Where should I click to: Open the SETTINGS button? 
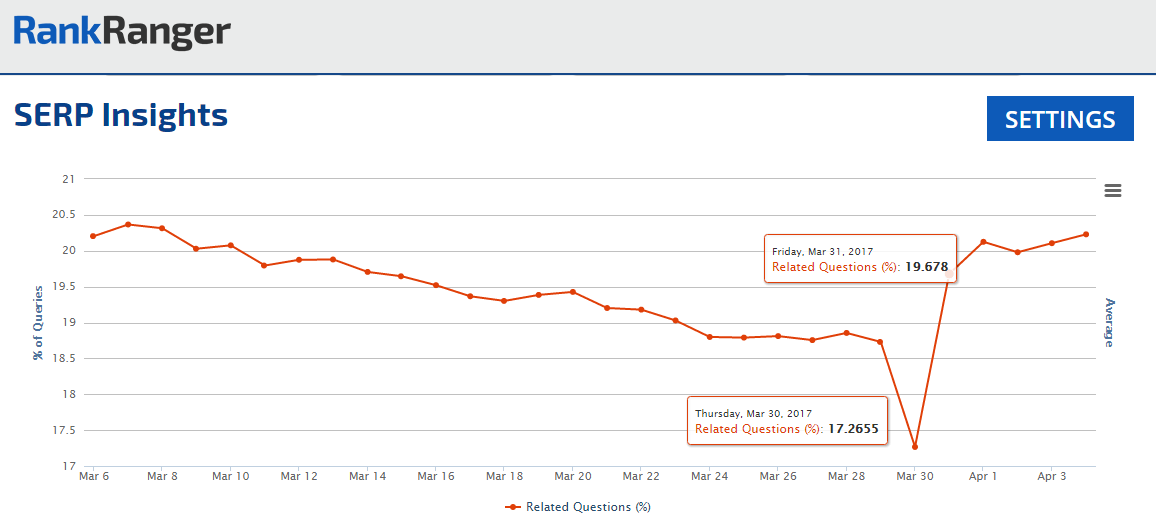1059,119
